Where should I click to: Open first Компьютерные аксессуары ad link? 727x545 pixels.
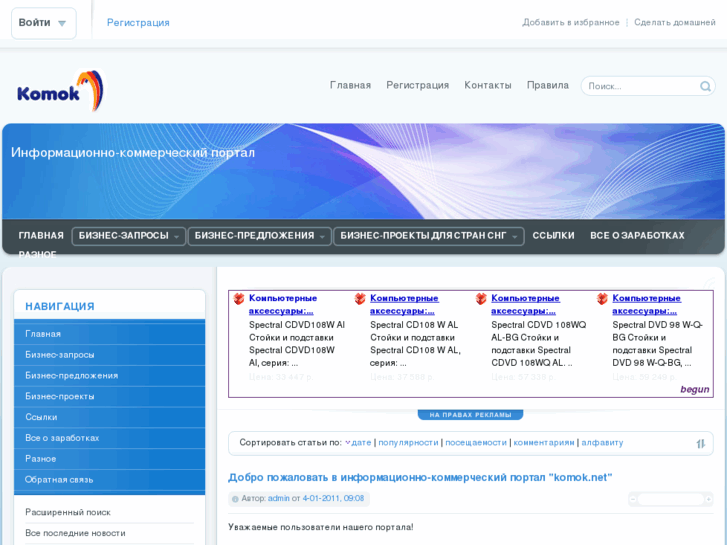282,305
